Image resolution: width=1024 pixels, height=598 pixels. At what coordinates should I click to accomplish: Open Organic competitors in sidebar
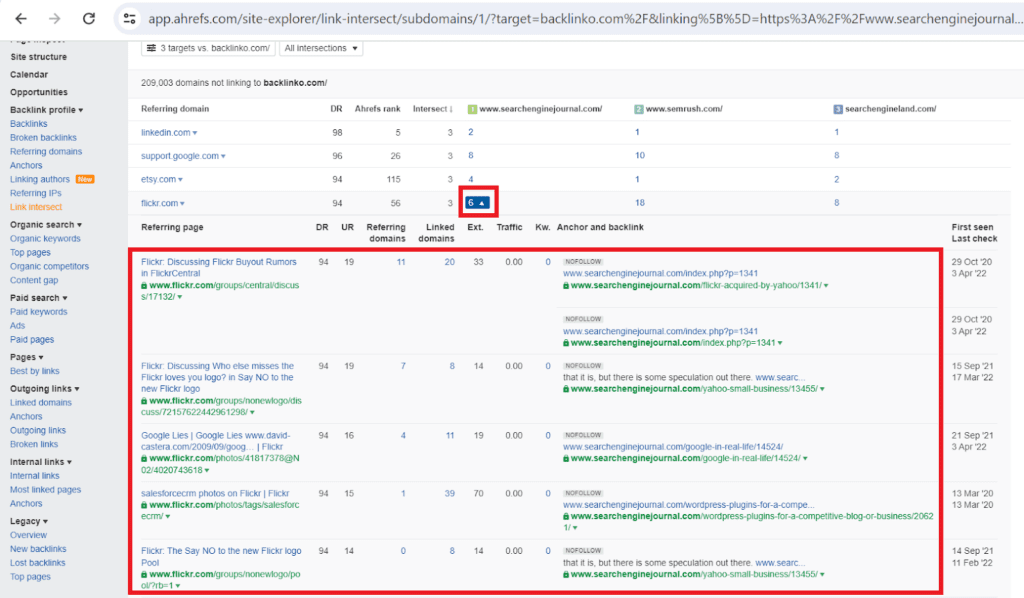pos(50,266)
